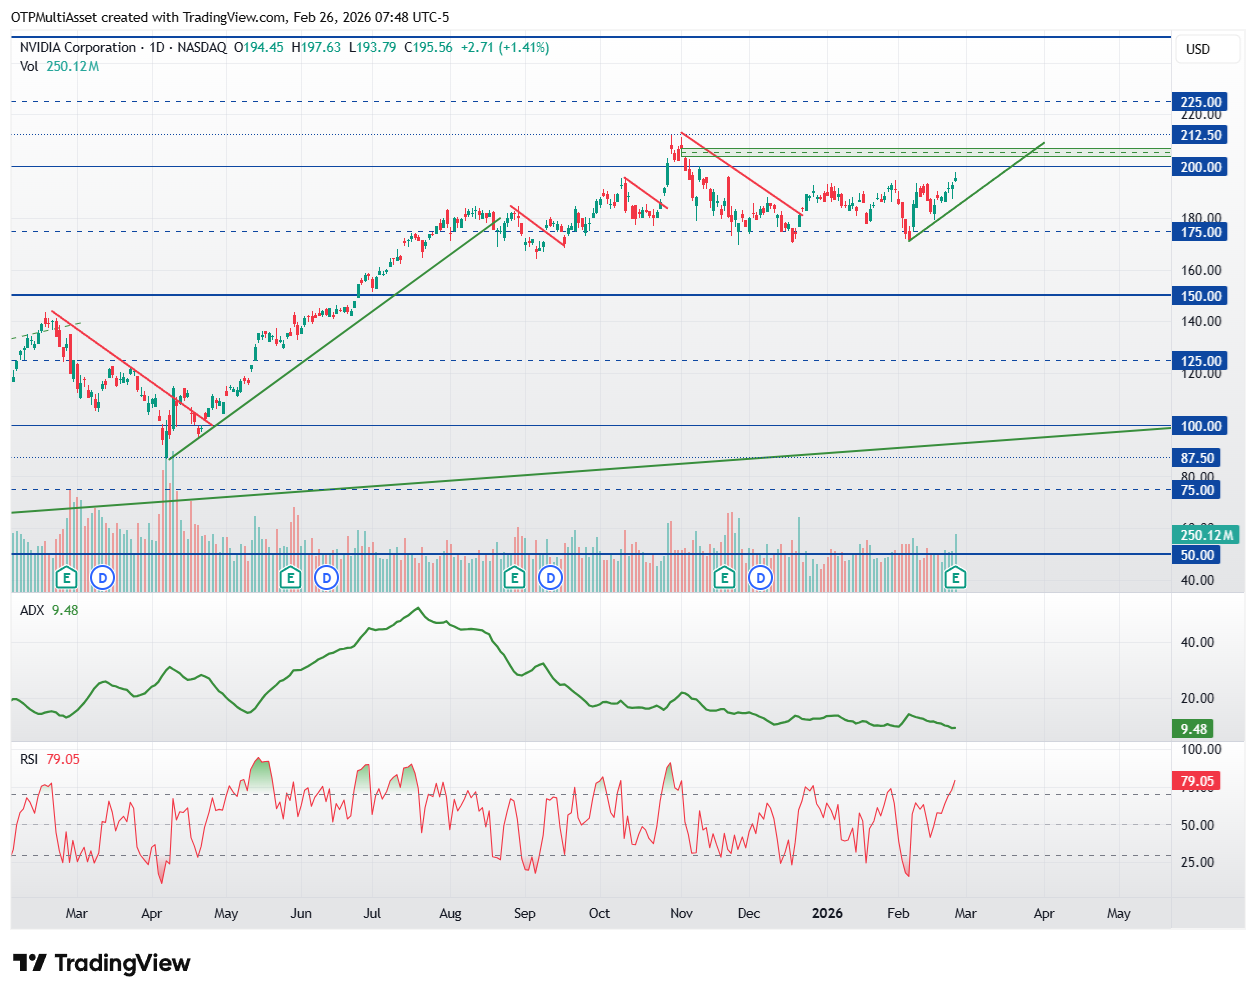Click the Jun label on time axis
This screenshot has width=1256, height=997.
click(301, 913)
